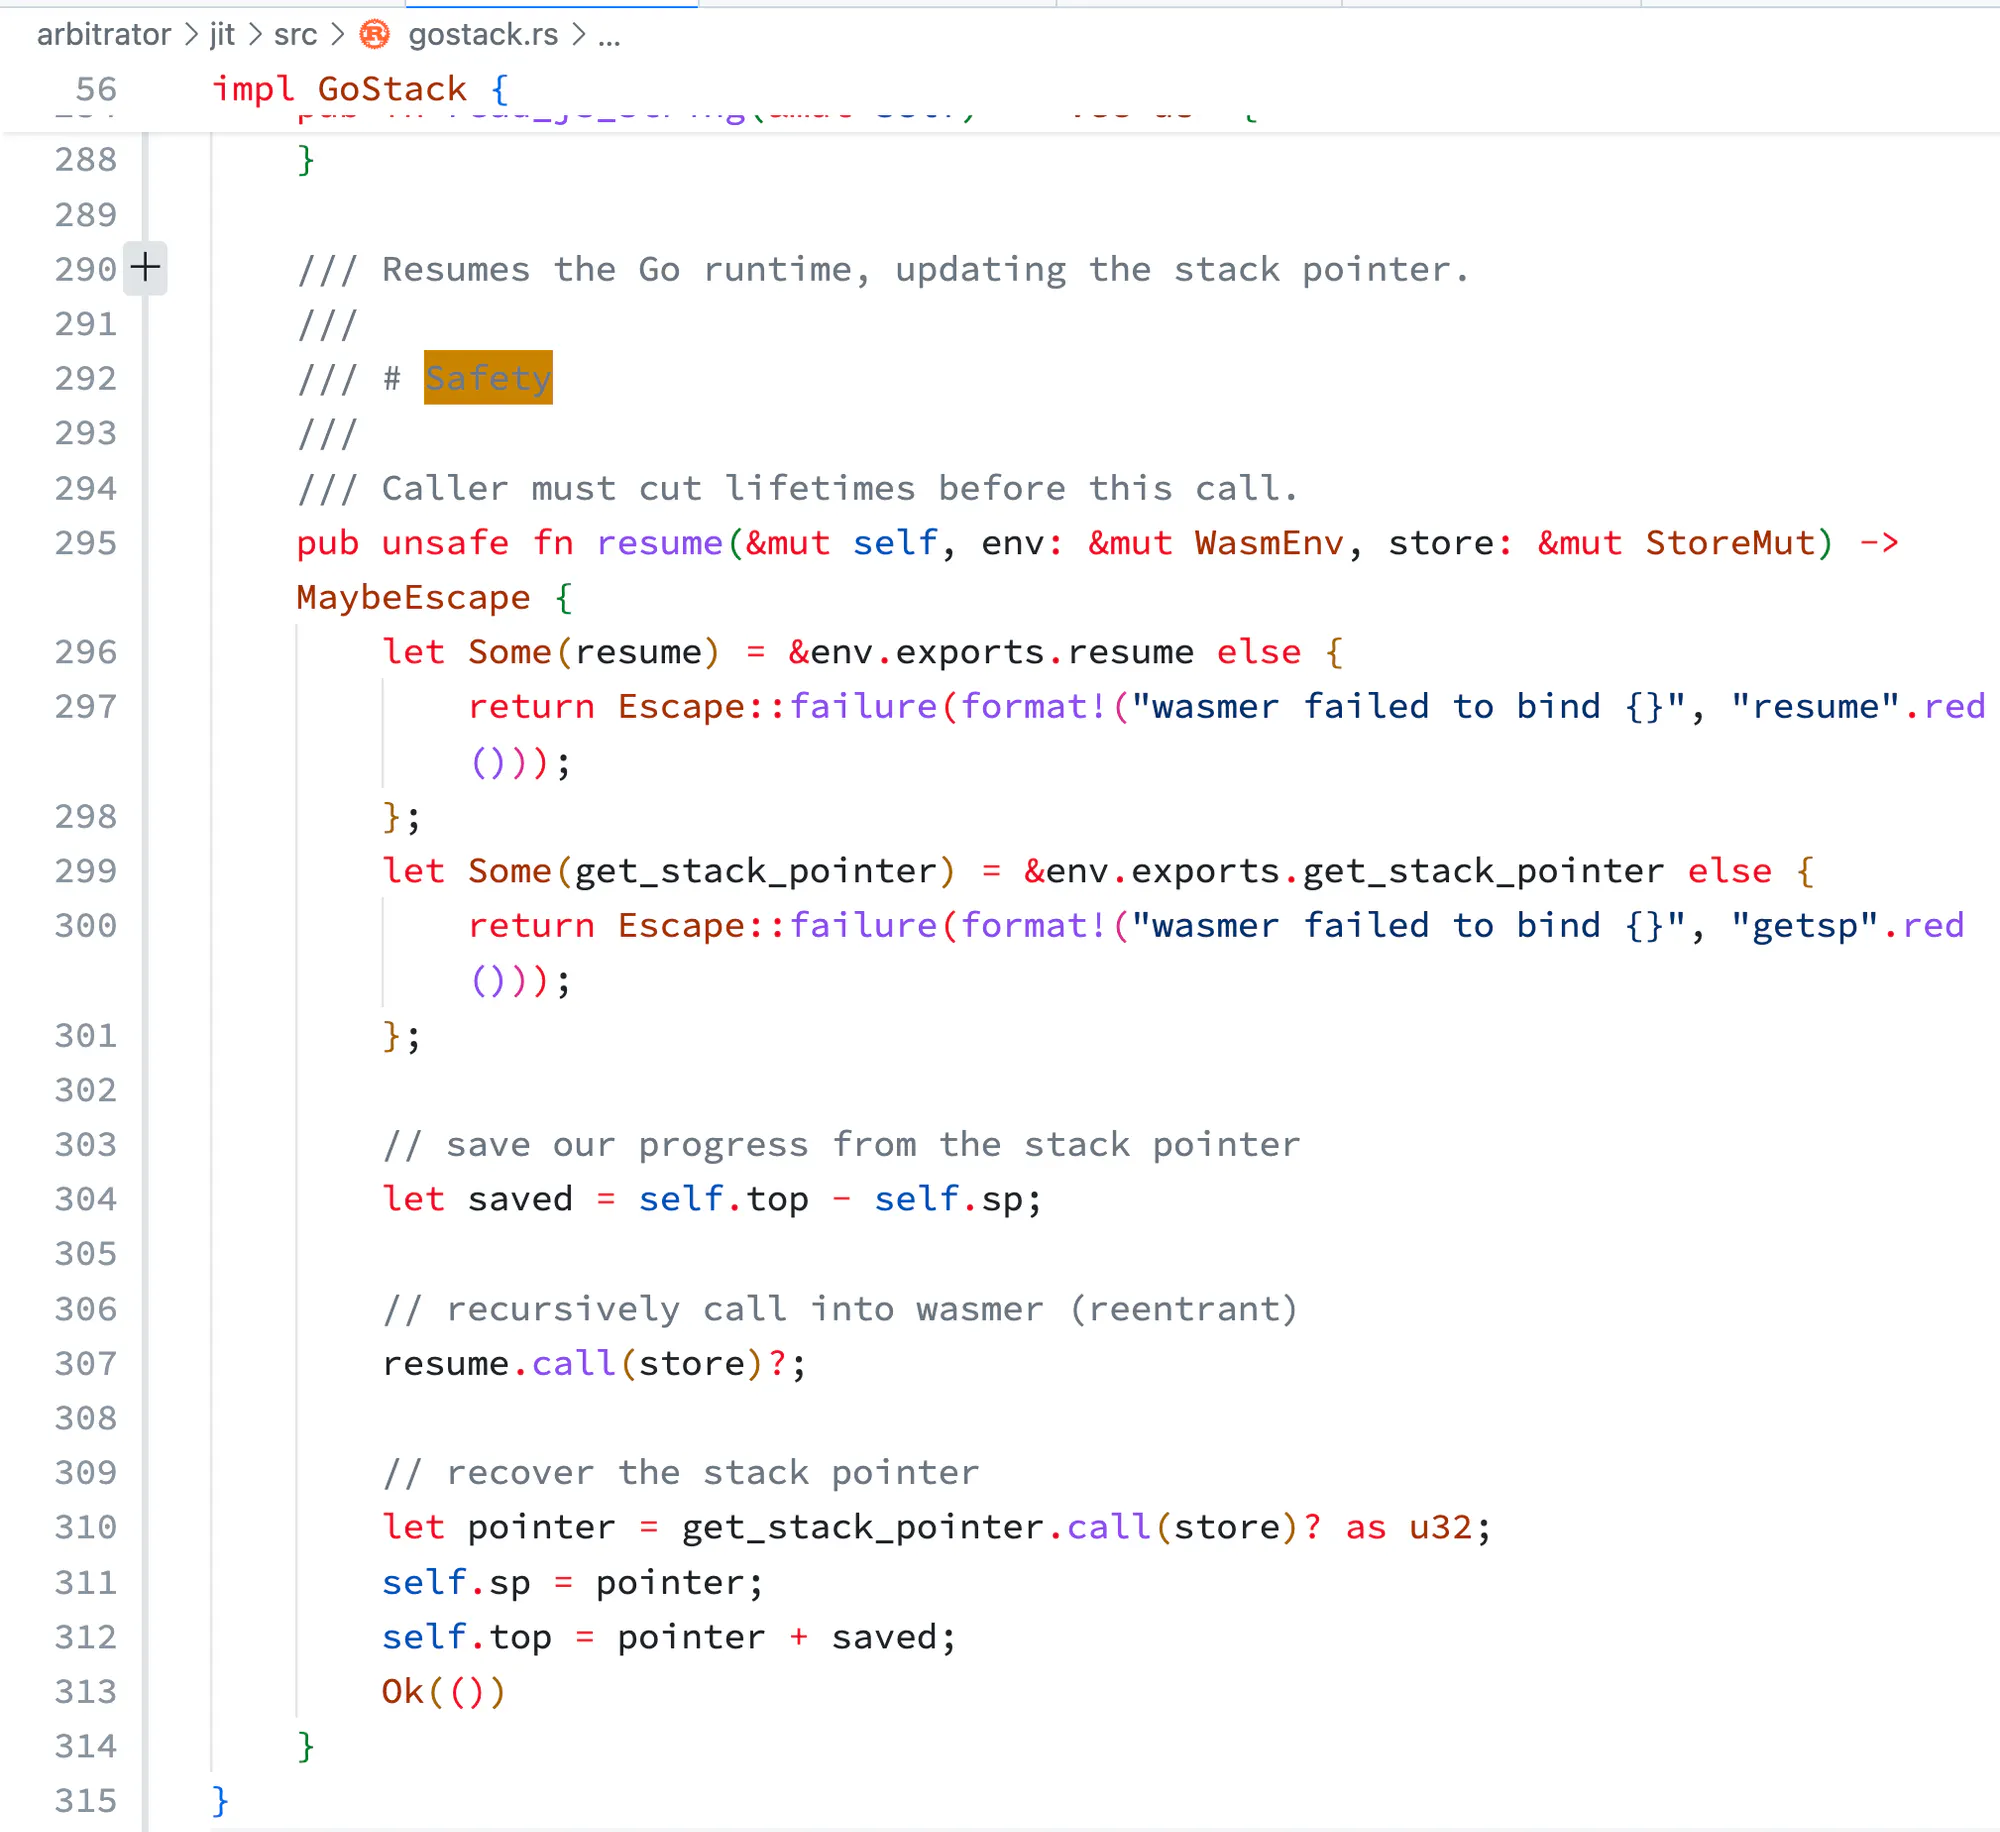Click chevron following gostack.rs breadcrumb
2000x1832 pixels.
tap(578, 35)
